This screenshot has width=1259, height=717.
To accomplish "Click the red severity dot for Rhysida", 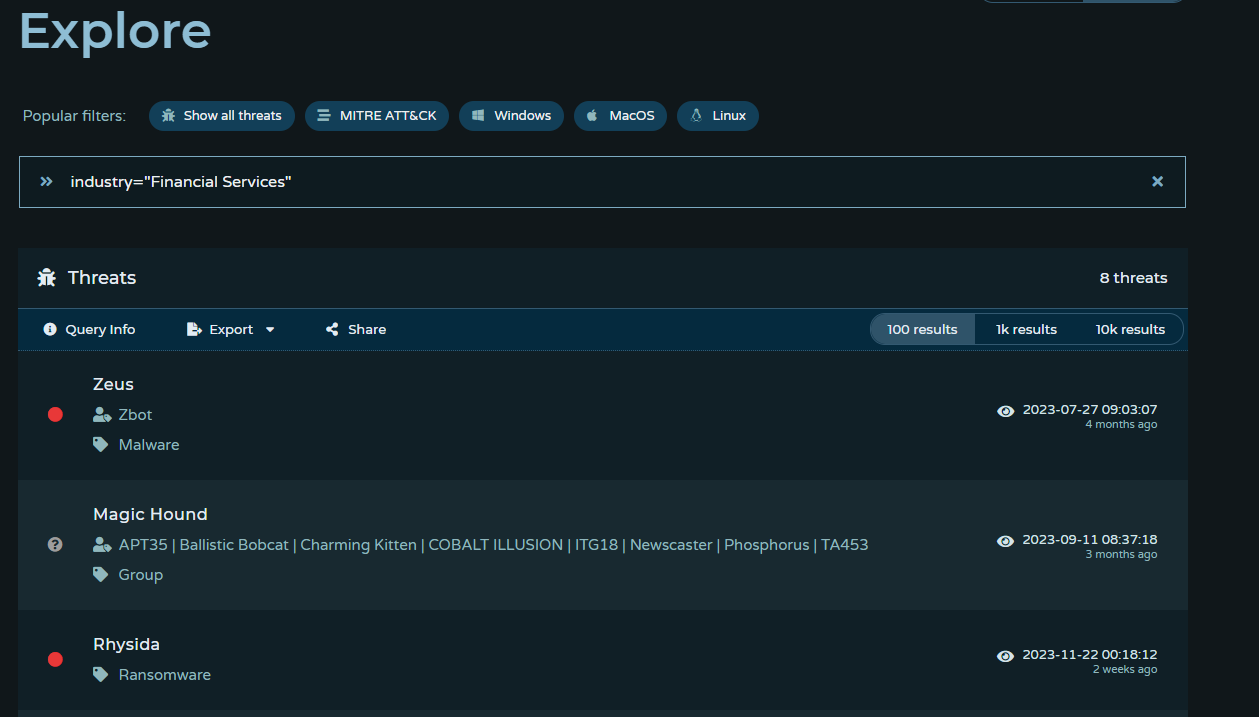I will [55, 660].
